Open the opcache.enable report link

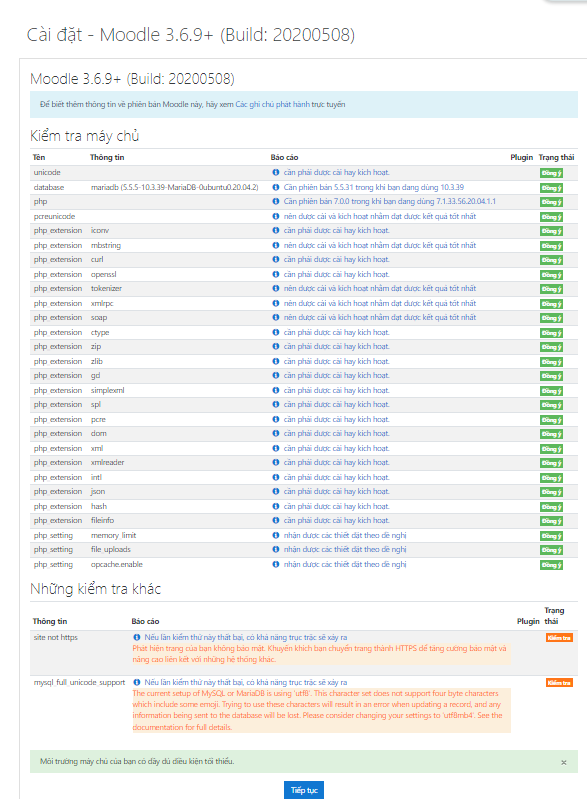[345, 565]
